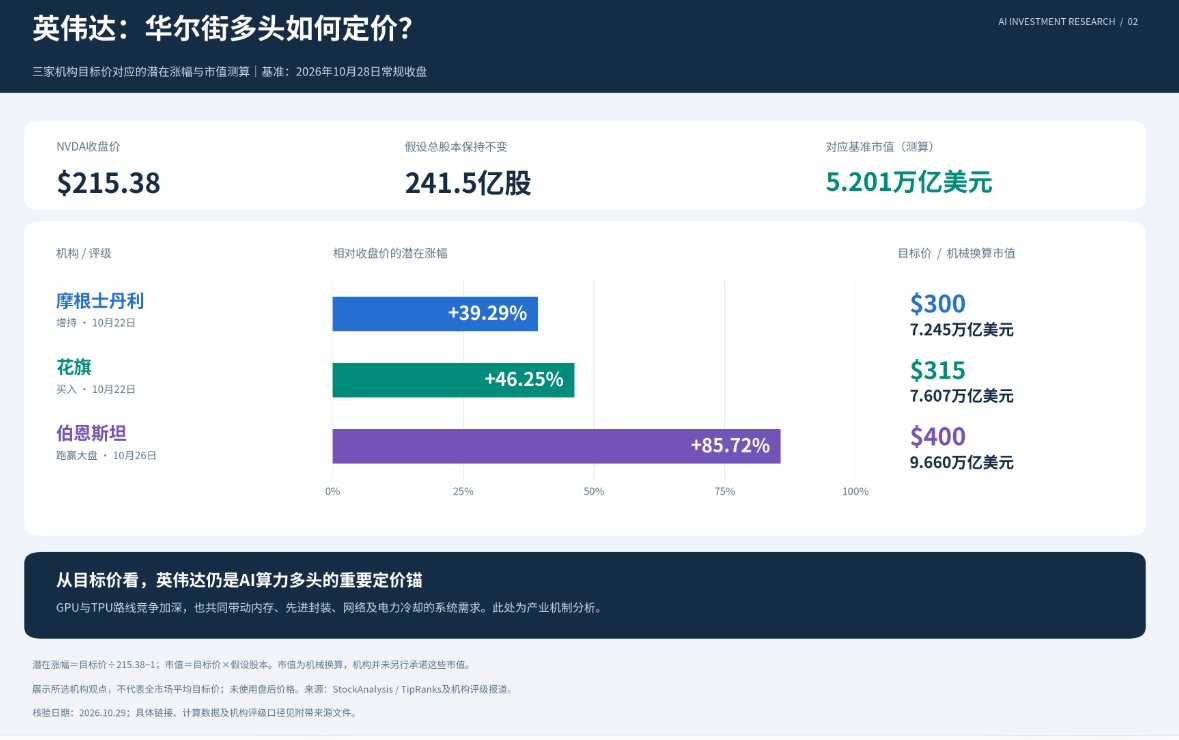Click the green +46.25% bar
Image resolution: width=1179 pixels, height=740 pixels.
(453, 380)
